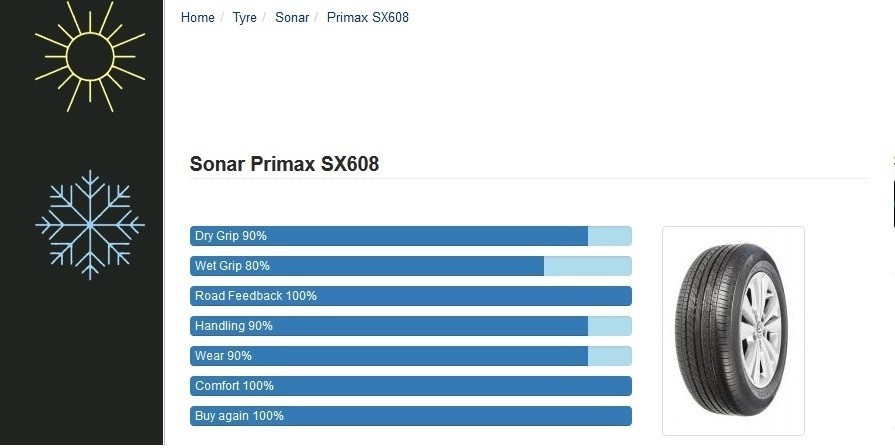Click the light unfilled end of Wear bar
This screenshot has width=895, height=448.
609,356
